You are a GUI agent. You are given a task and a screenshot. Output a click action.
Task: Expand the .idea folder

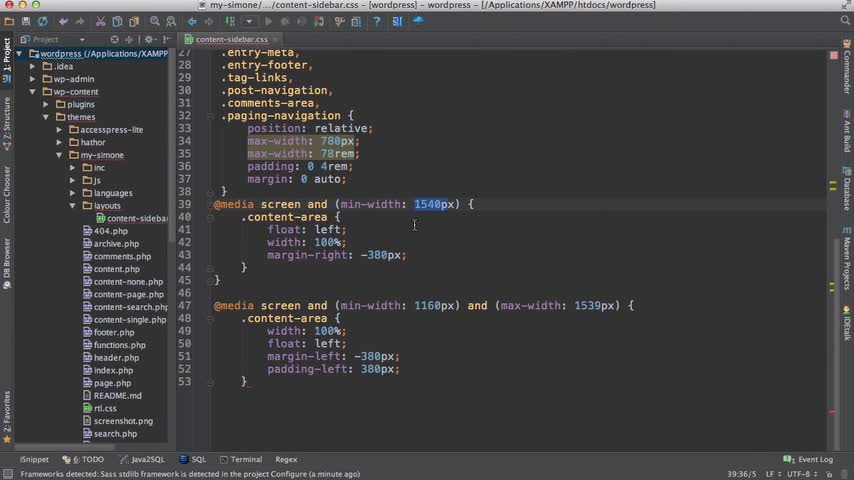33,66
